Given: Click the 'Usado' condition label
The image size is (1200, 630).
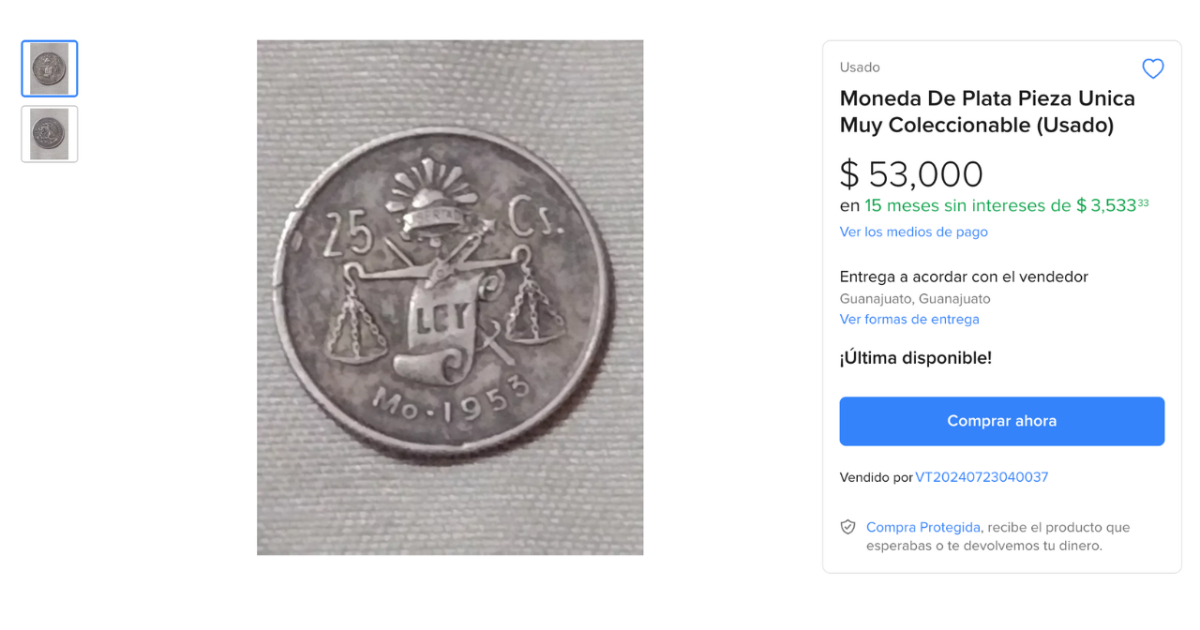Looking at the screenshot, I should (859, 67).
